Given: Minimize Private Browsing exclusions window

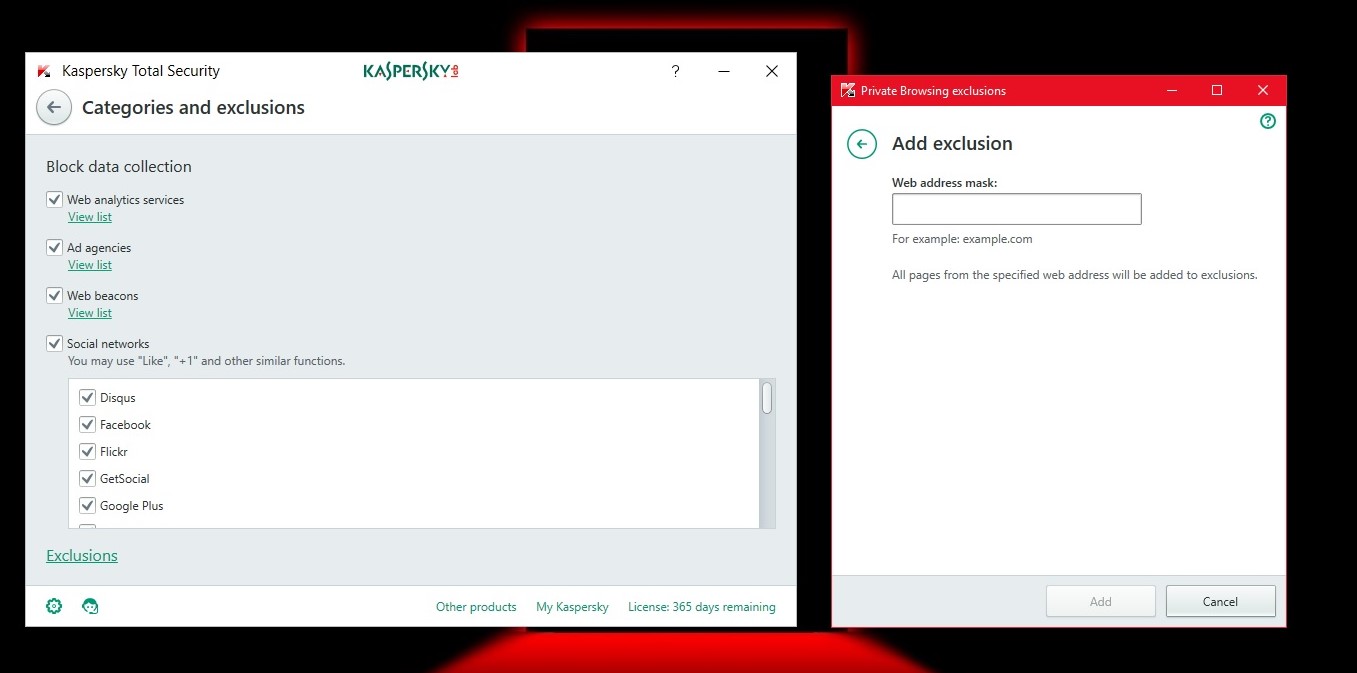Looking at the screenshot, I should [1171, 90].
